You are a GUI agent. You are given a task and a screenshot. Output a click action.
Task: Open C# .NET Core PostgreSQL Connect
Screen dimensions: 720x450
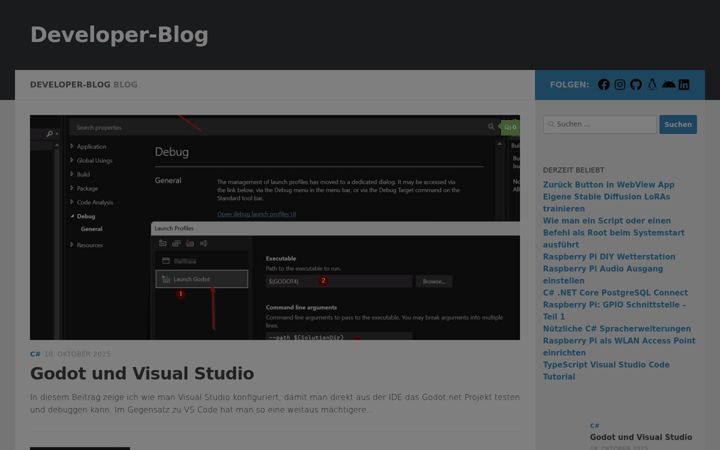615,292
